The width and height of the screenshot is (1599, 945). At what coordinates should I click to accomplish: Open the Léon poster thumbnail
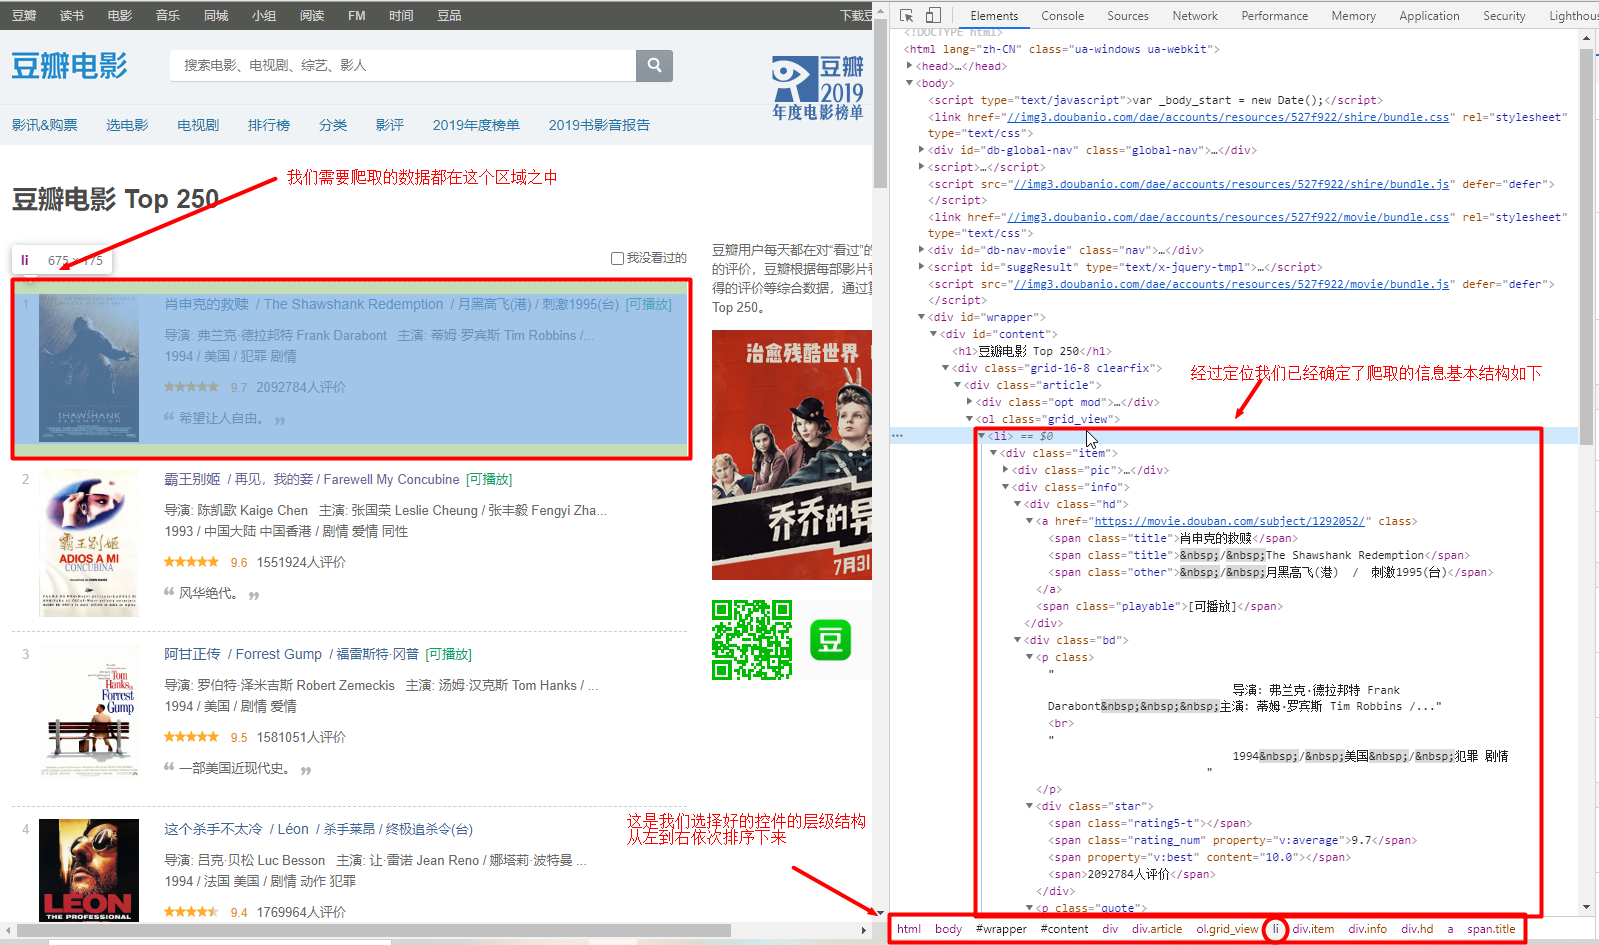coord(89,870)
